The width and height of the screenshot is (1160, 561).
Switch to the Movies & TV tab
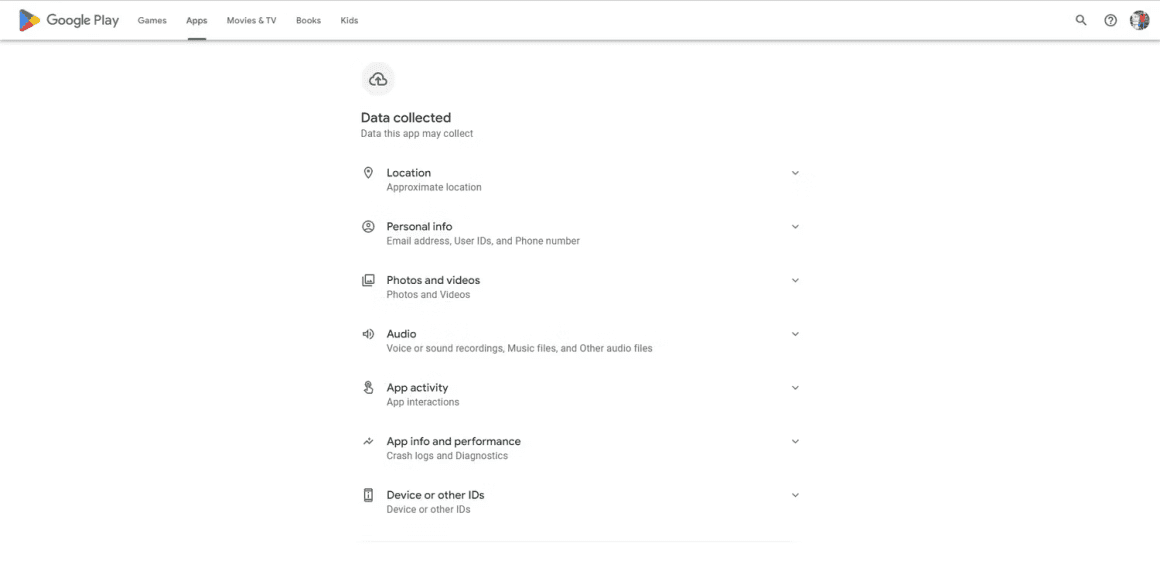(x=252, y=21)
